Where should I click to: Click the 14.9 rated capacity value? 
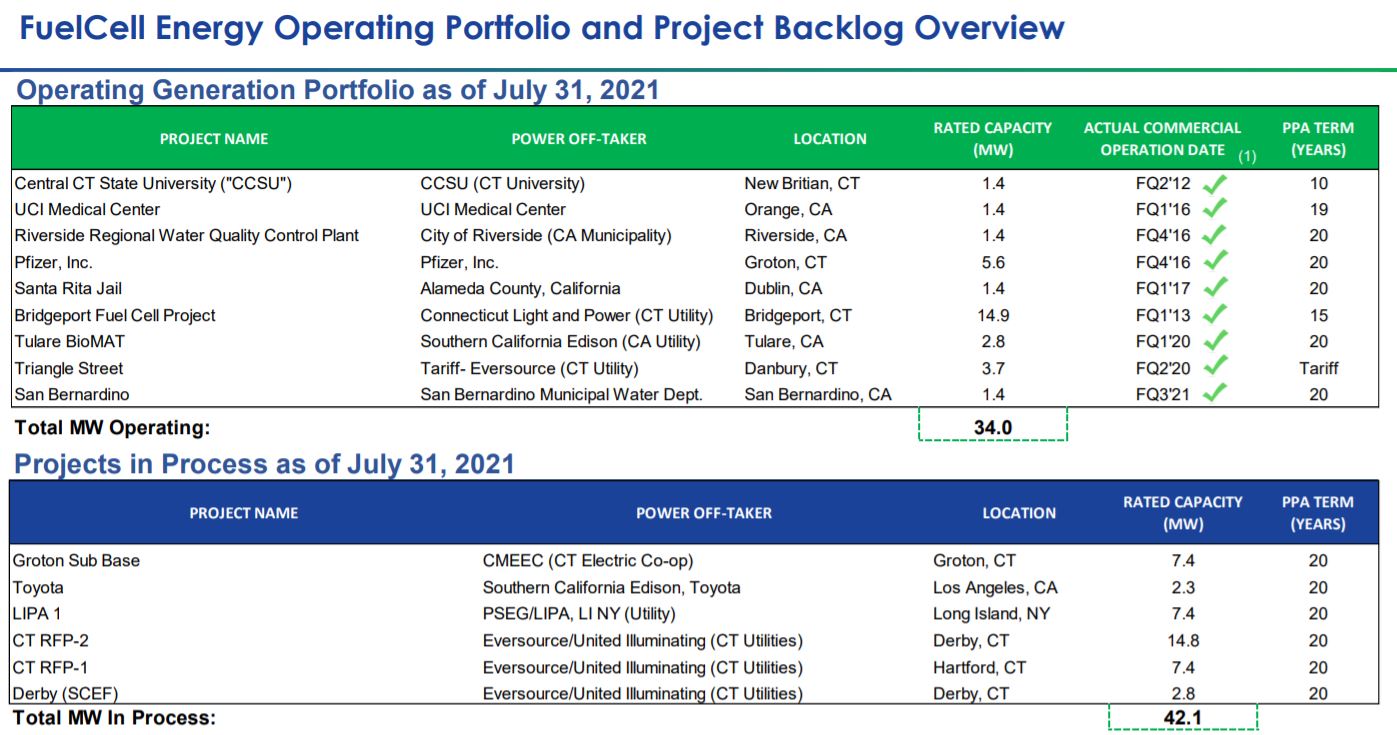pyautogui.click(x=993, y=315)
